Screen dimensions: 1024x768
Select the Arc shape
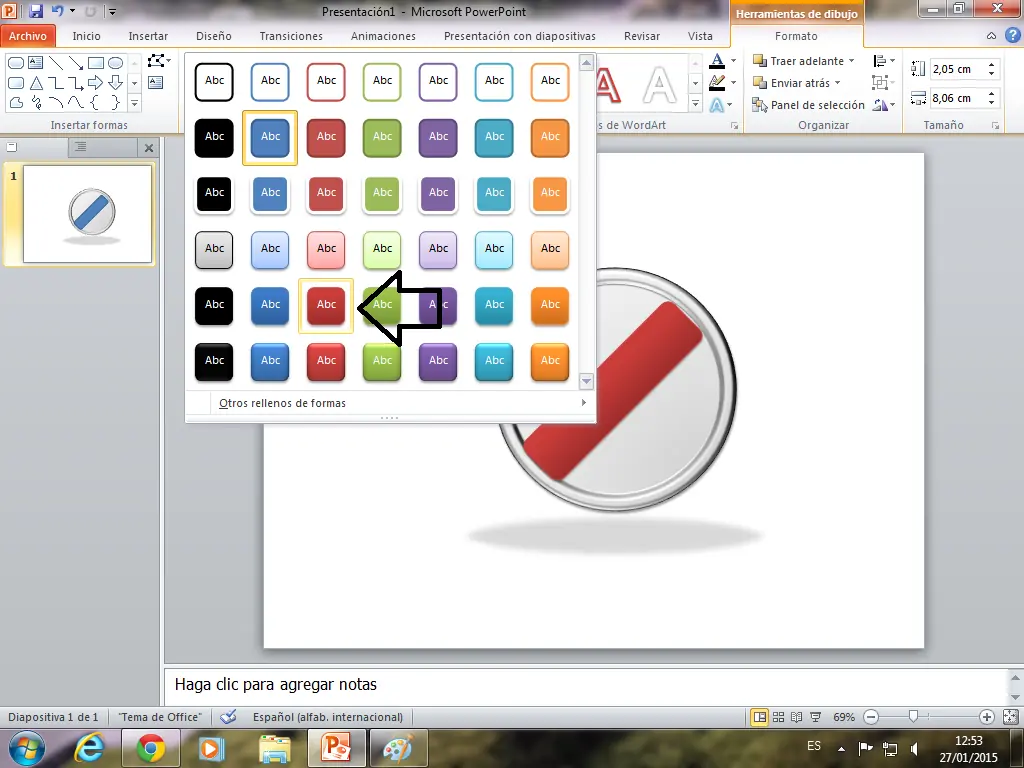click(56, 103)
